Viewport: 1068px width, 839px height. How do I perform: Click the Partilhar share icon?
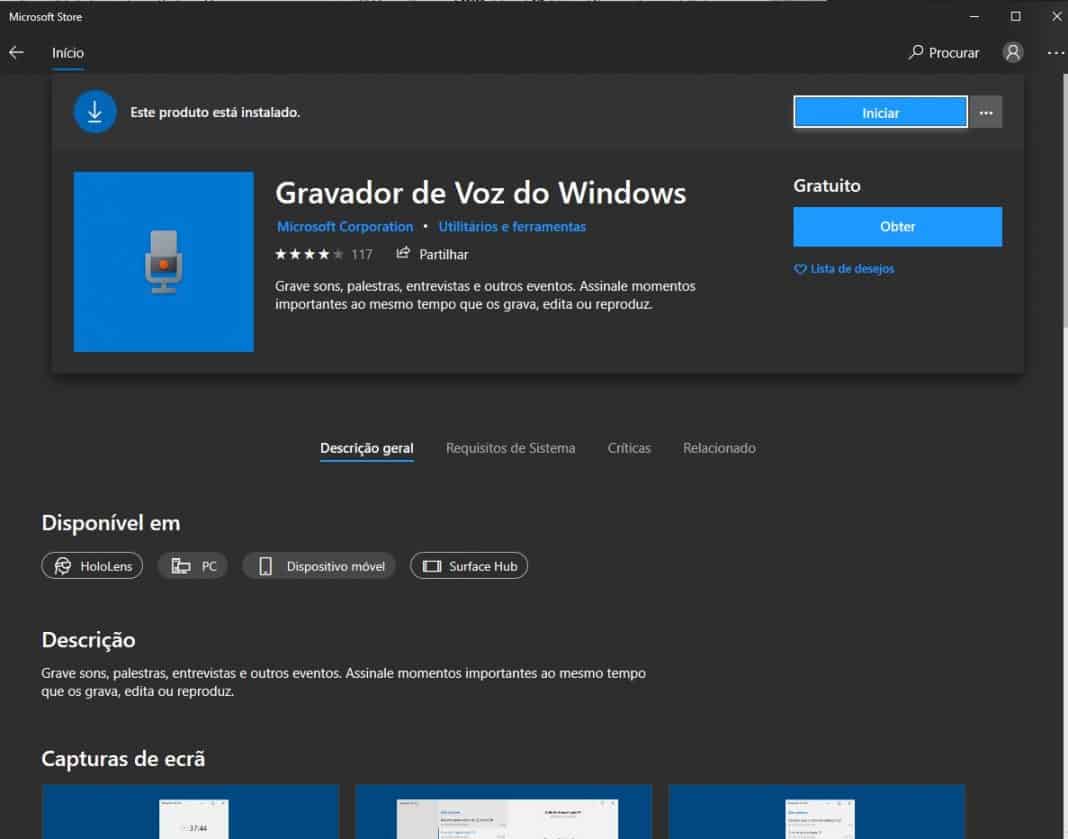(x=404, y=254)
